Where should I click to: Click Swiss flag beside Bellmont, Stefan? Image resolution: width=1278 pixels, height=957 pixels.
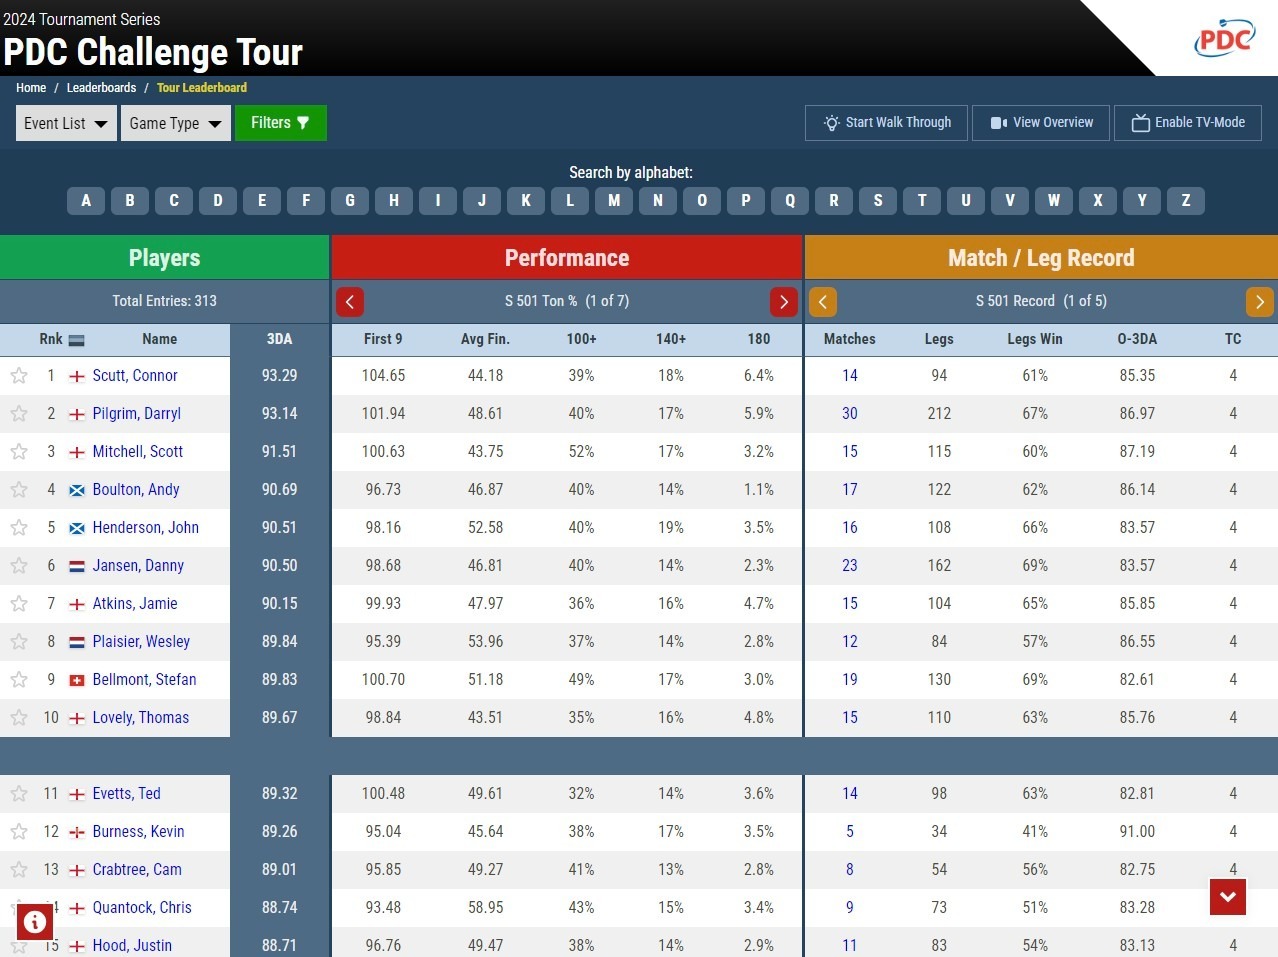(x=76, y=680)
